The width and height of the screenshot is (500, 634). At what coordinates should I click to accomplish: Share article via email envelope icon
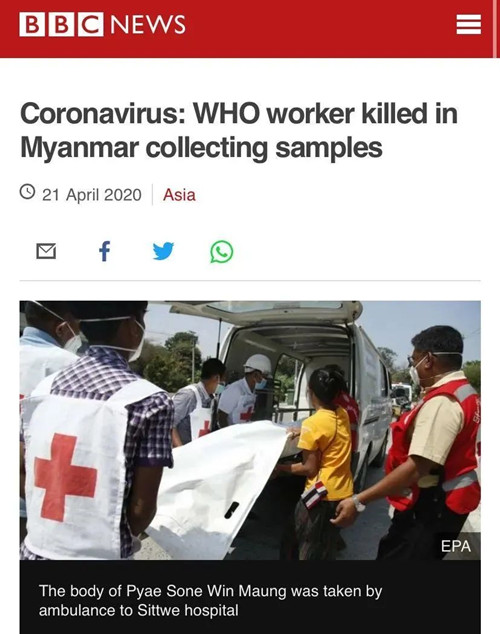click(46, 251)
